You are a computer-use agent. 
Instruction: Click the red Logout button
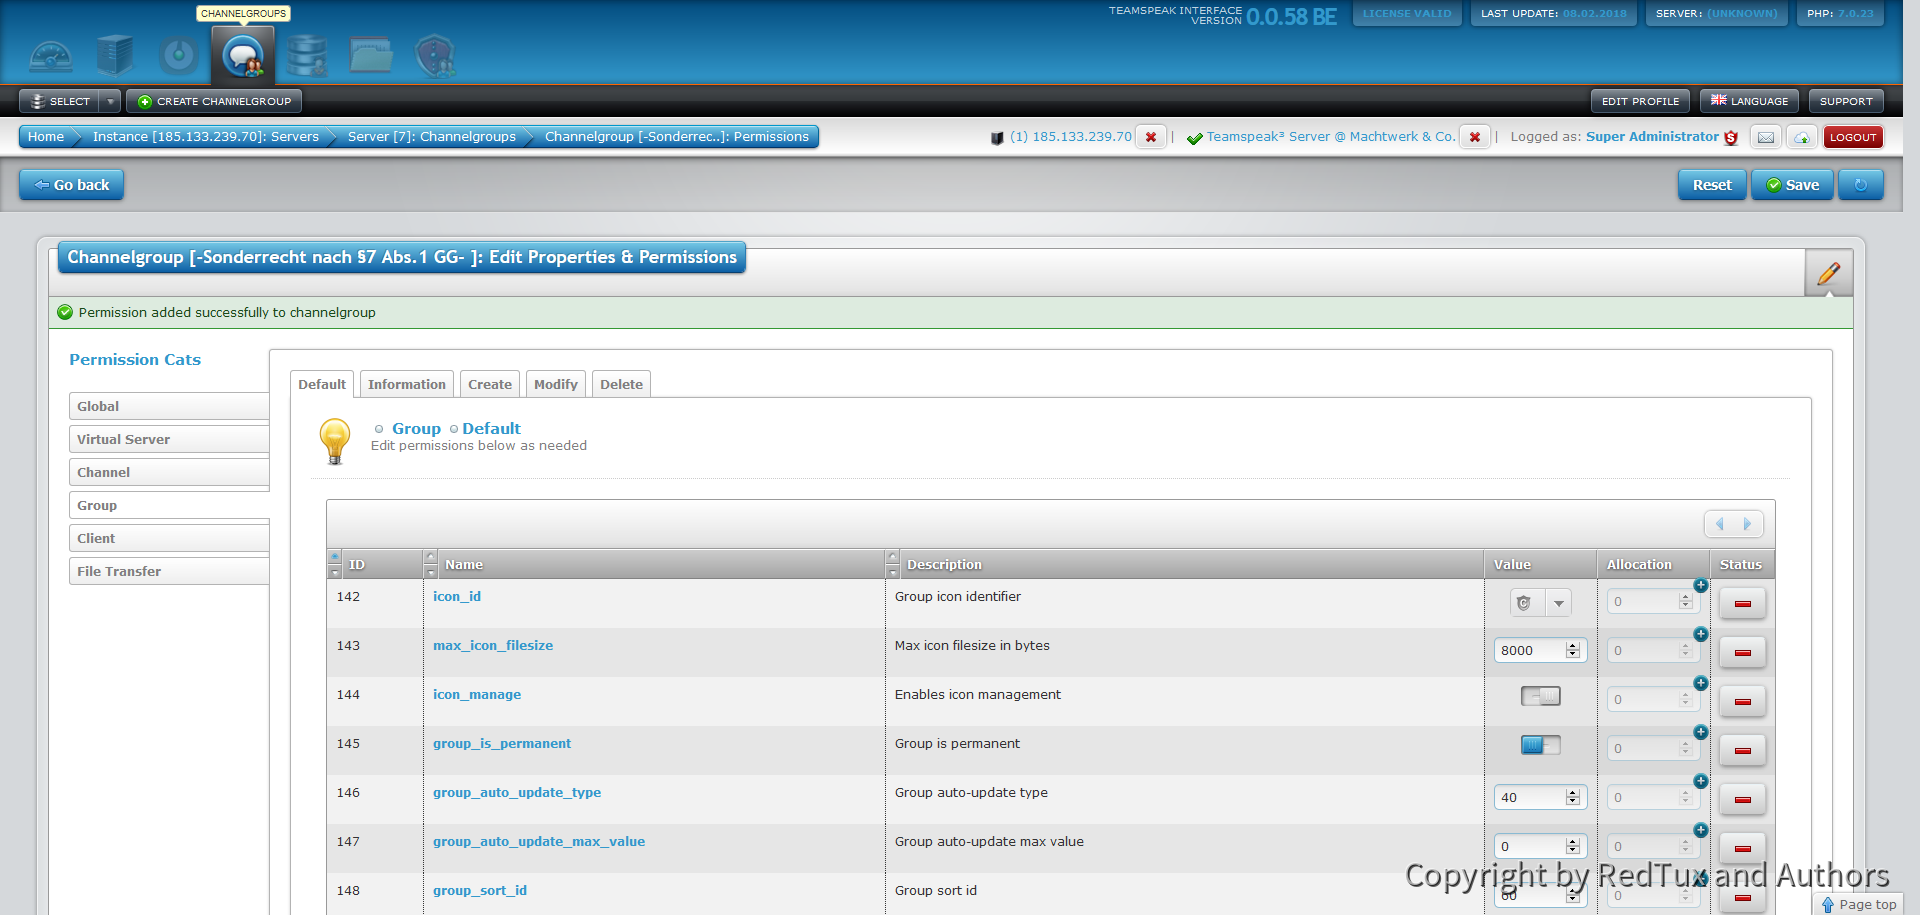[1853, 137]
